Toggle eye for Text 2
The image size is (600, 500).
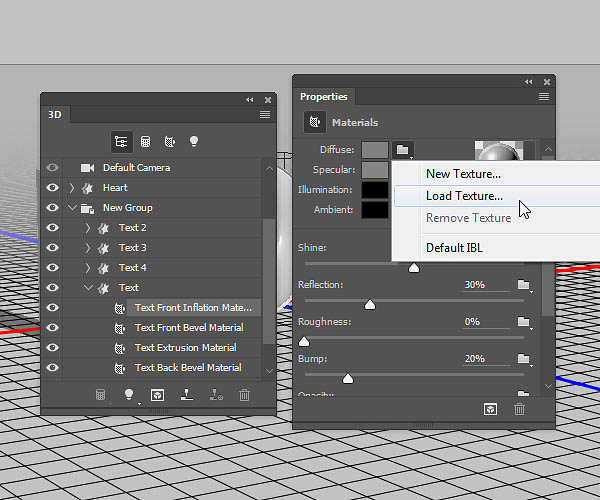[52, 228]
